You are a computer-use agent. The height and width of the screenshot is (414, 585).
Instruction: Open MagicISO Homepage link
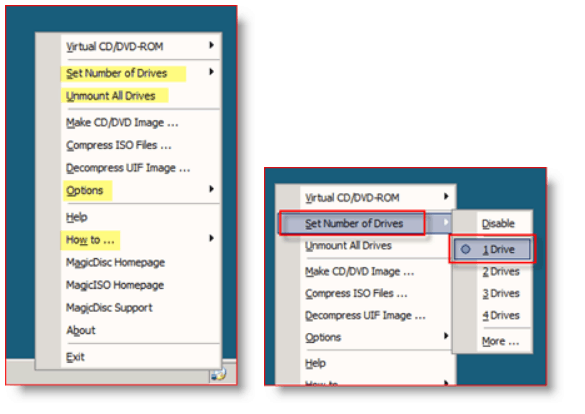[x=115, y=285]
